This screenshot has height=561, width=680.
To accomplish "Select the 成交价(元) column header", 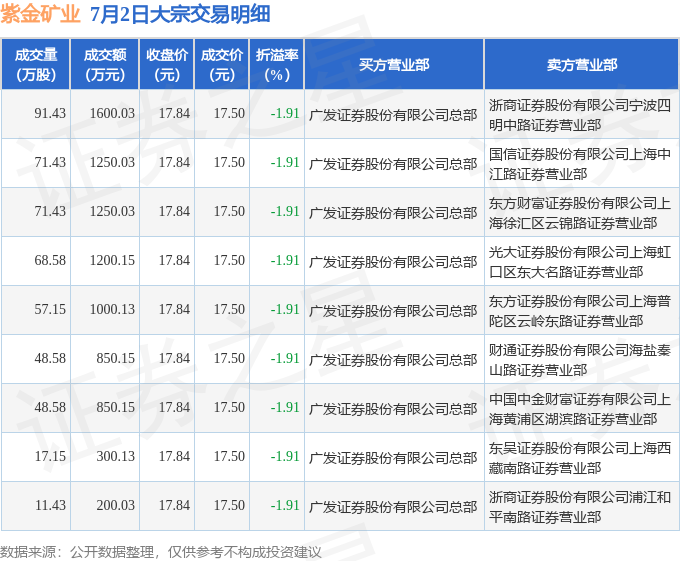I will tap(222, 65).
